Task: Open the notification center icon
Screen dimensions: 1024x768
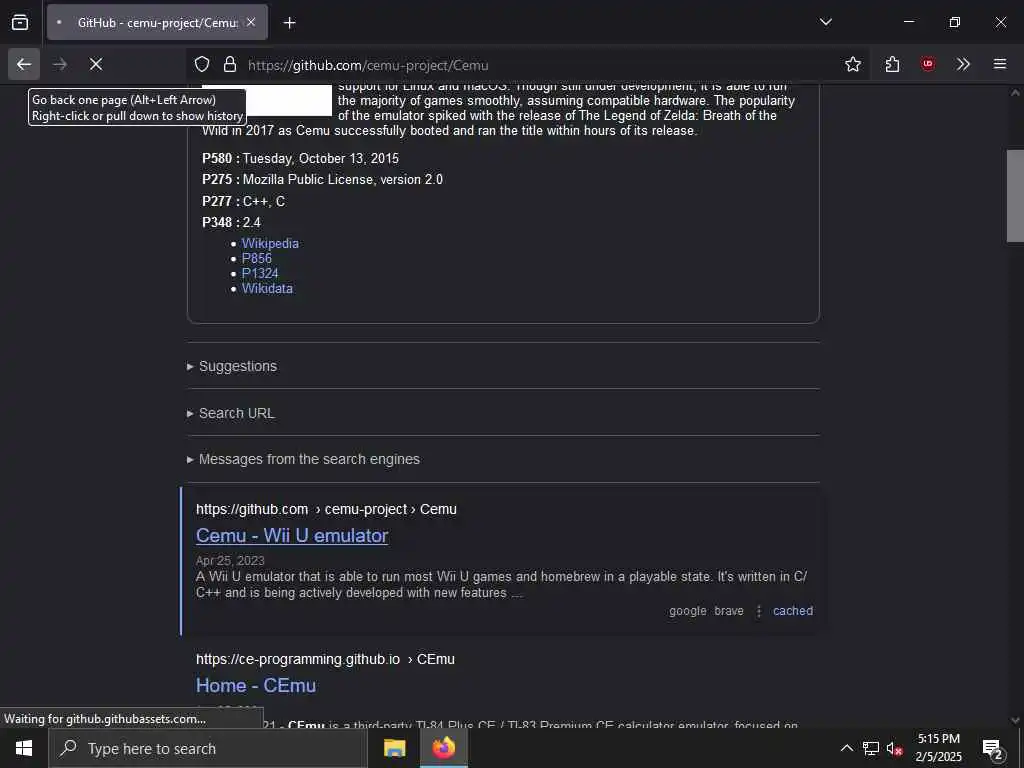Action: tap(993, 748)
